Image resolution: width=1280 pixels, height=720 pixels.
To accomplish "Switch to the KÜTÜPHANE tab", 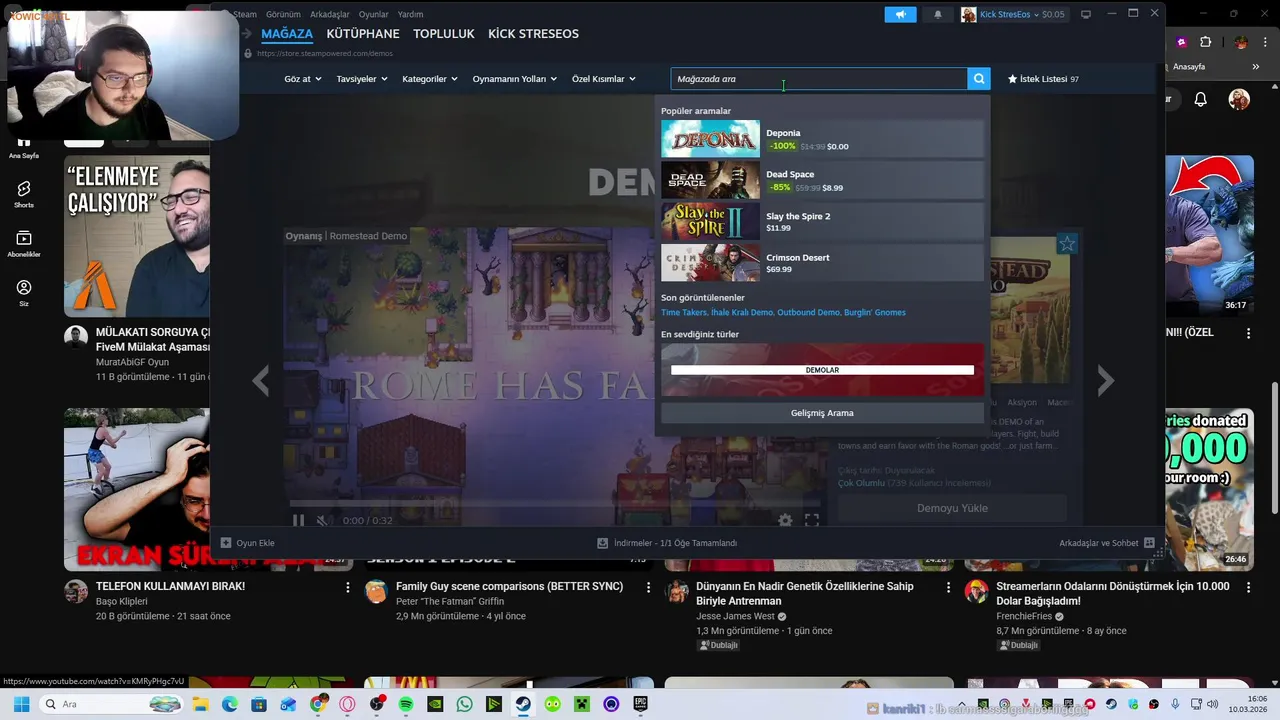I will tap(363, 34).
